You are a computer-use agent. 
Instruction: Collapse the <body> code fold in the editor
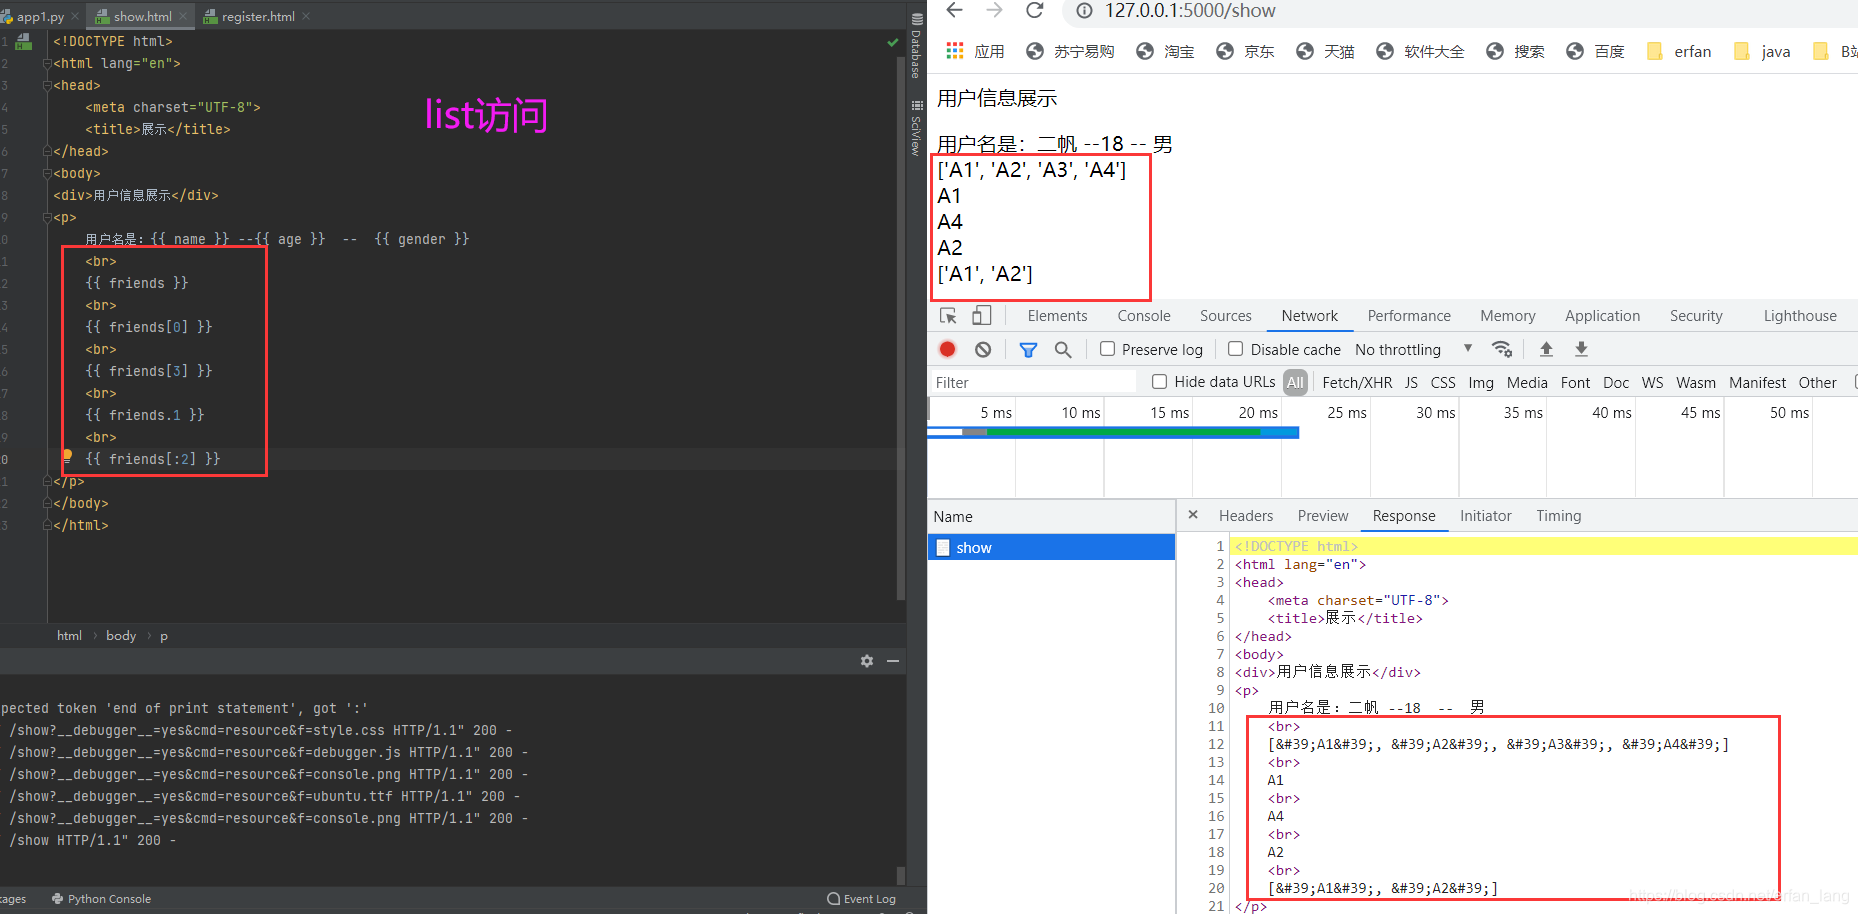pyautogui.click(x=47, y=173)
